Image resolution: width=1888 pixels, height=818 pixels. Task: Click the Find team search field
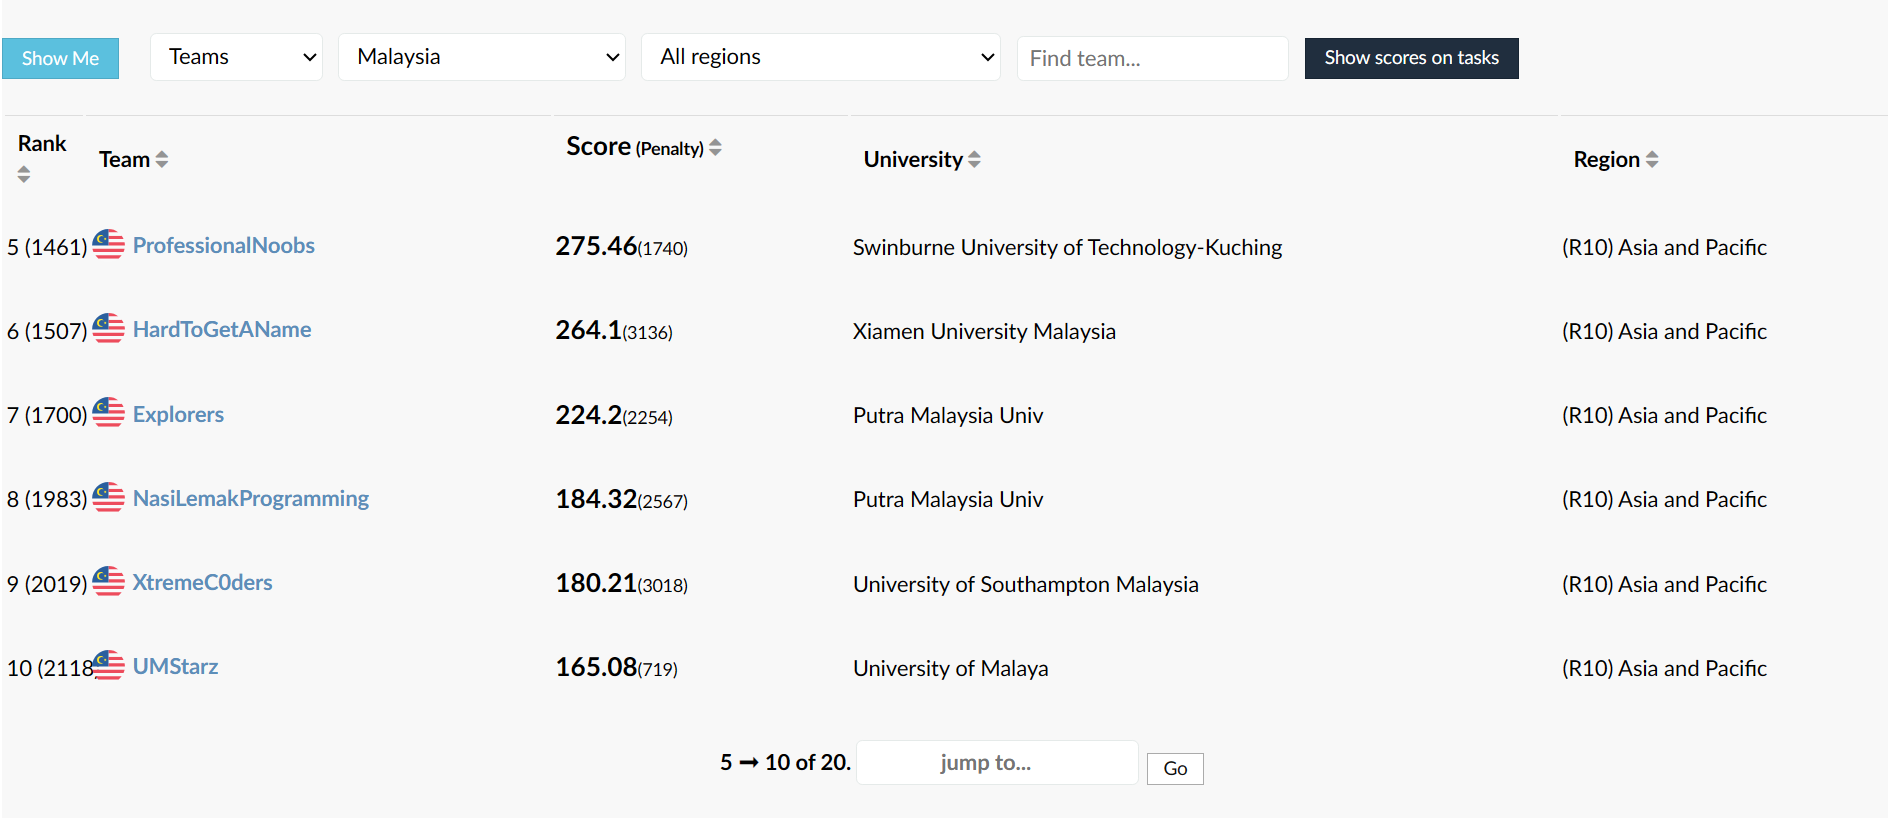(1152, 58)
